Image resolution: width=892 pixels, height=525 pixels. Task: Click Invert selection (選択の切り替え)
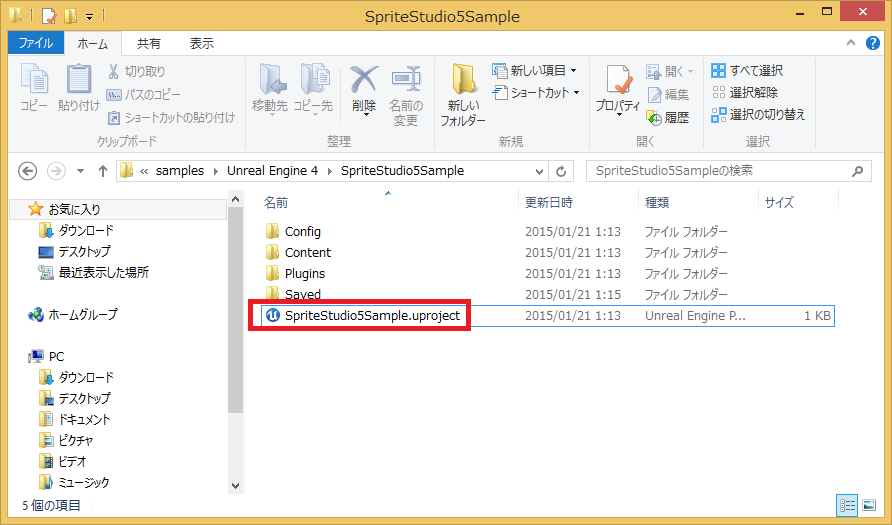[758, 114]
